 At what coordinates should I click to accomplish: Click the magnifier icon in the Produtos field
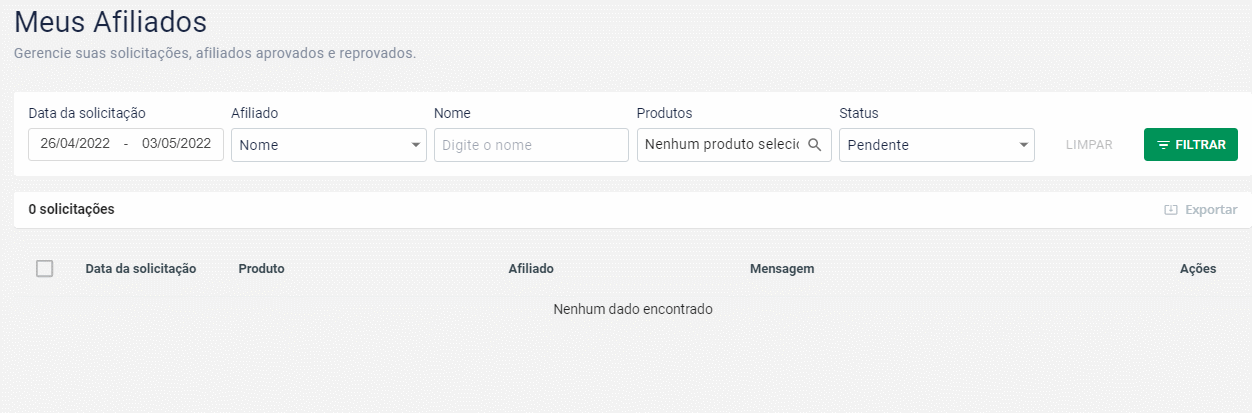[815, 145]
